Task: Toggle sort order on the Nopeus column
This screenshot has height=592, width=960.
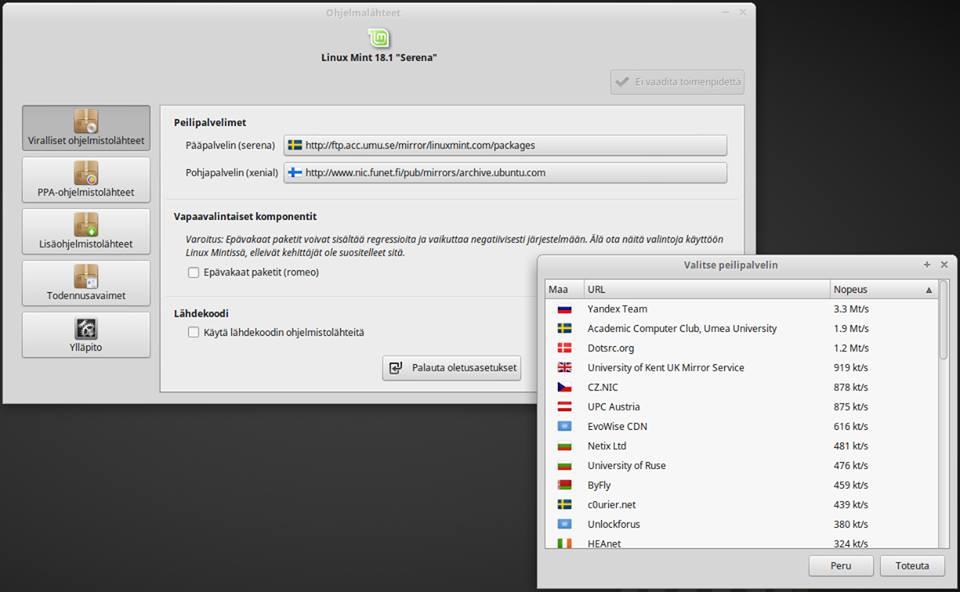Action: point(883,290)
